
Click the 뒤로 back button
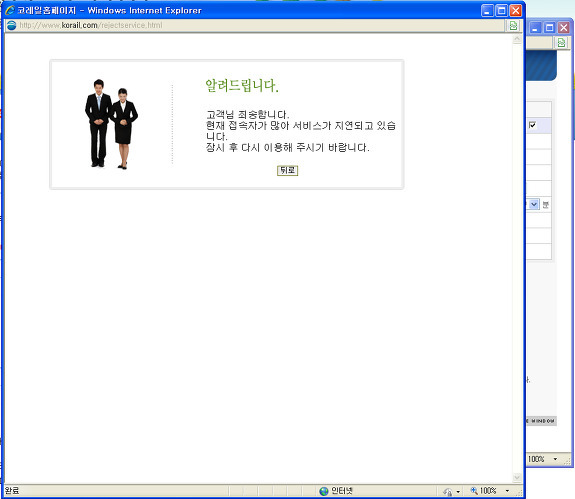288,170
